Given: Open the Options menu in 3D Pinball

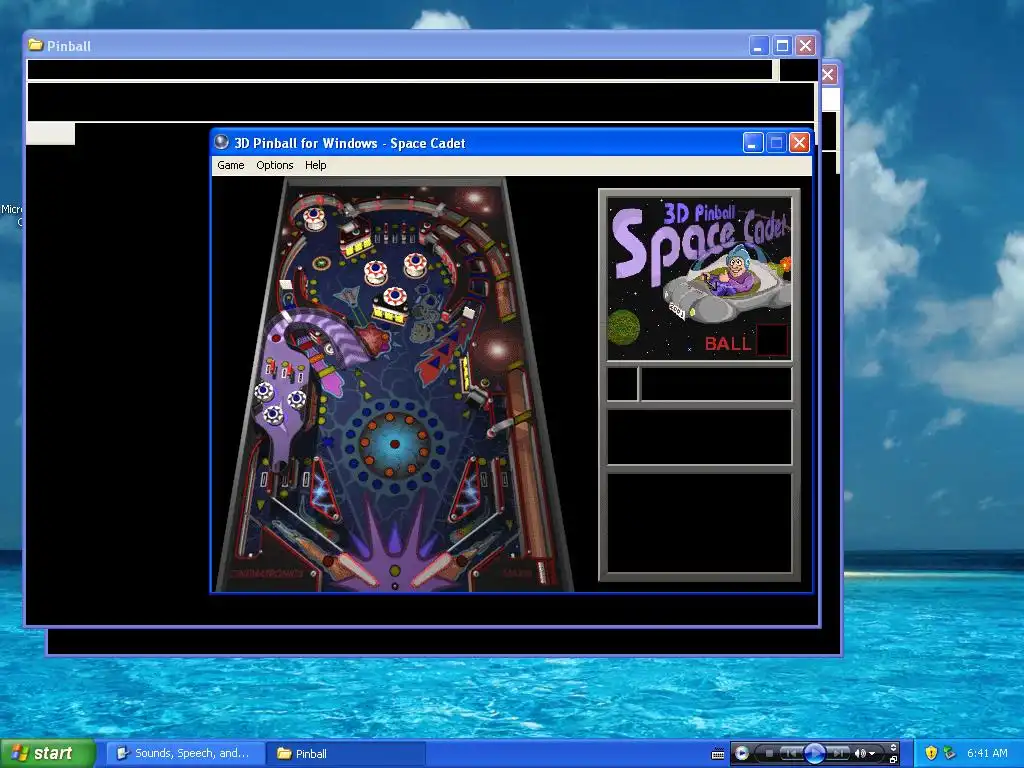Looking at the screenshot, I should coord(274,165).
